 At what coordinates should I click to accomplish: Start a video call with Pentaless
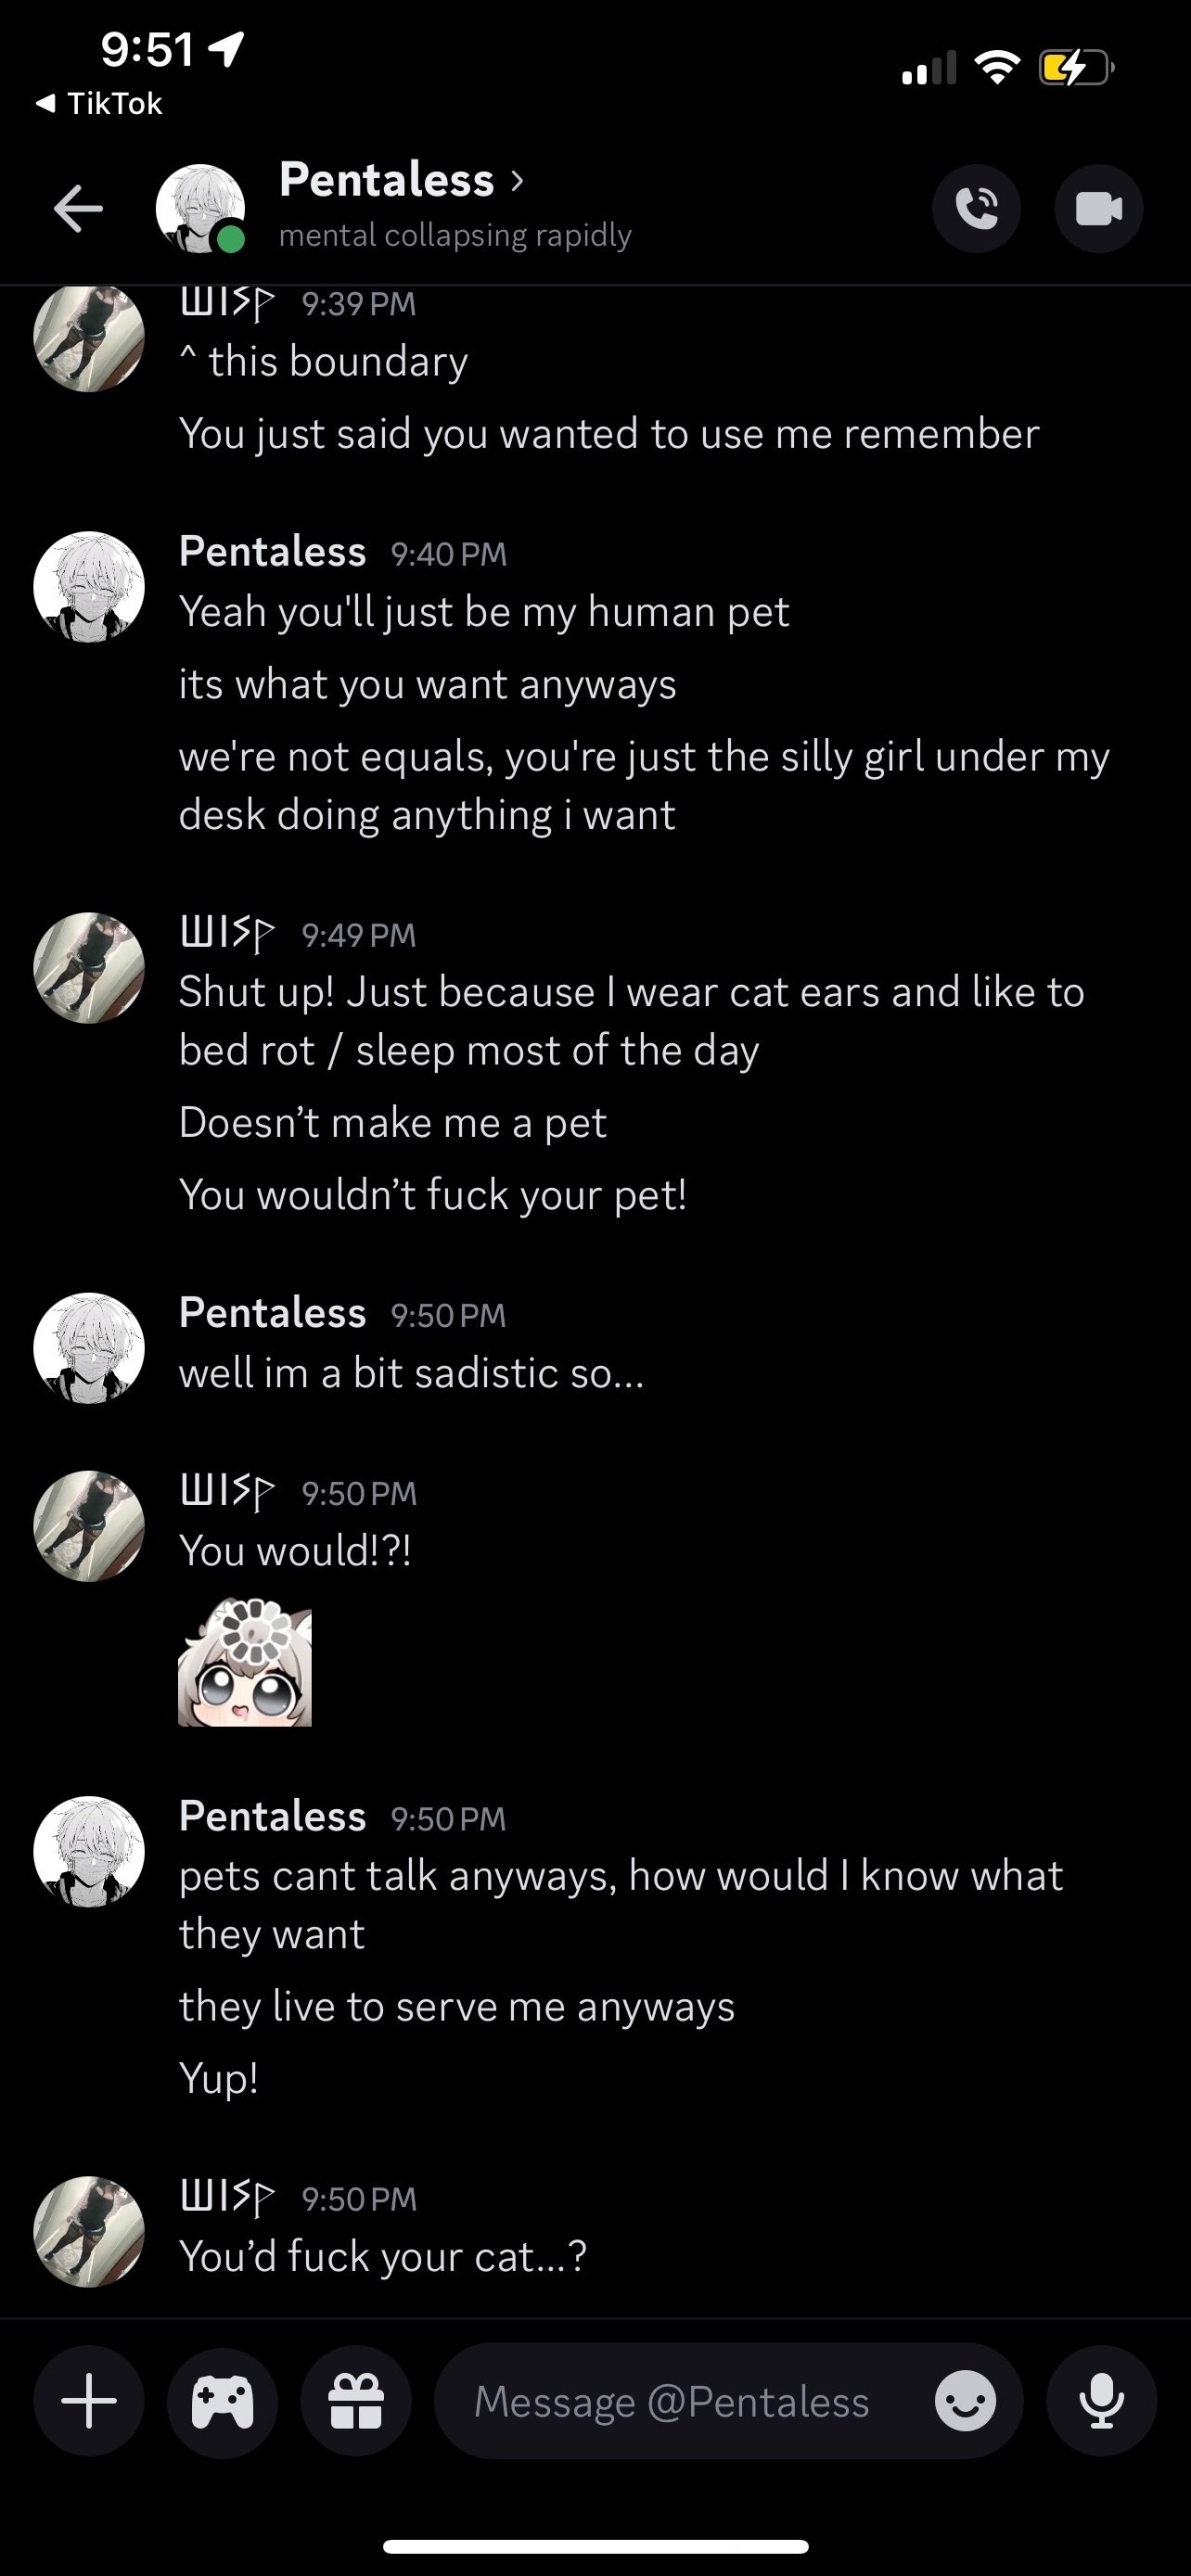1098,209
